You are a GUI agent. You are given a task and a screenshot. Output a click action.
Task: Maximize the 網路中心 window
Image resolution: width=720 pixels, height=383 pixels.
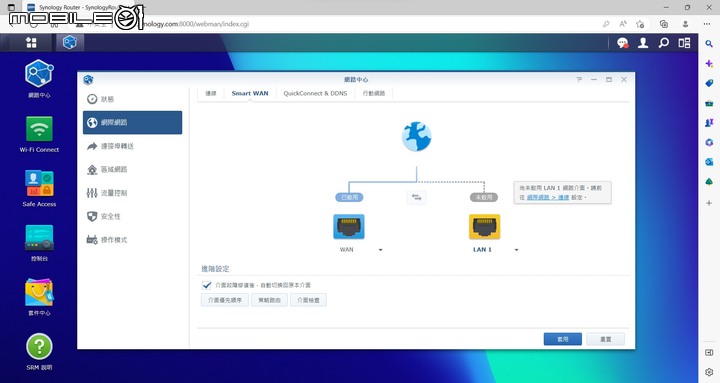608,79
